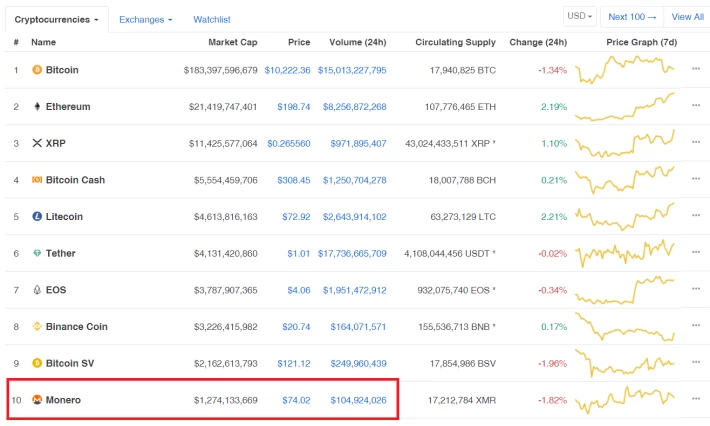Click Ethereum price $198.74
Image resolution: width=710 pixels, height=426 pixels.
[x=294, y=107]
